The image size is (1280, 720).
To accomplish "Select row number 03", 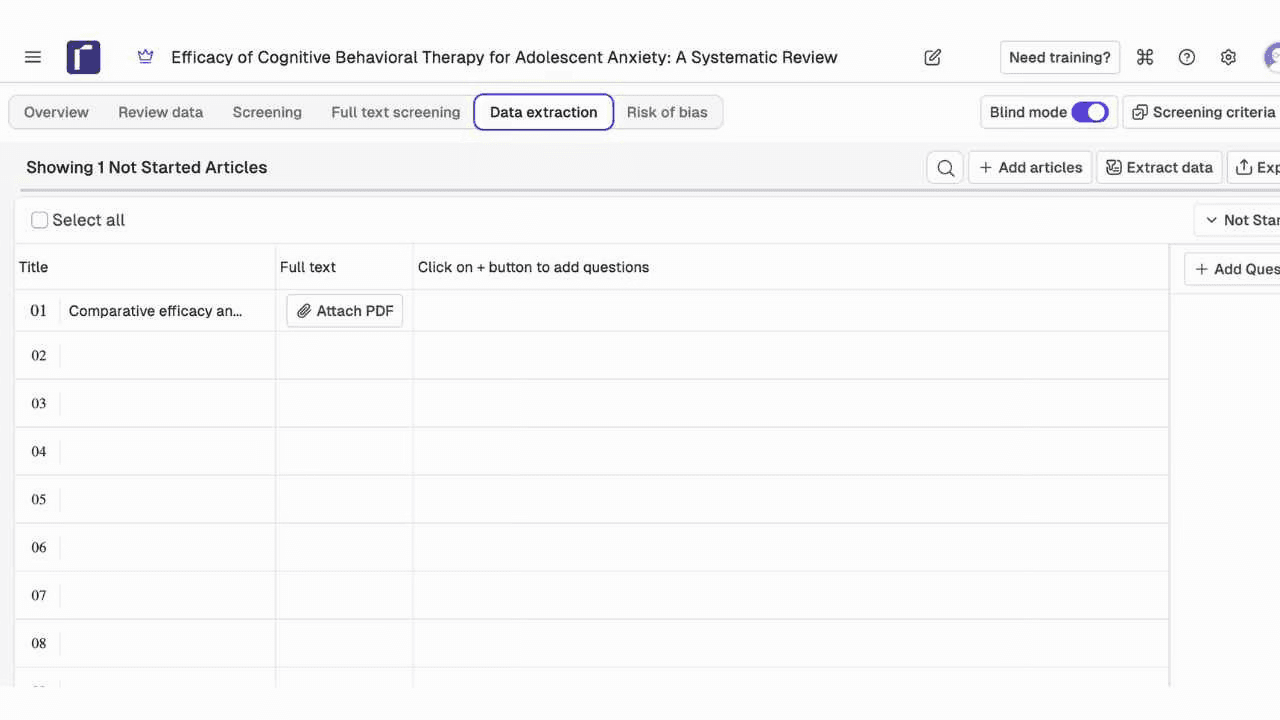I will tap(39, 403).
